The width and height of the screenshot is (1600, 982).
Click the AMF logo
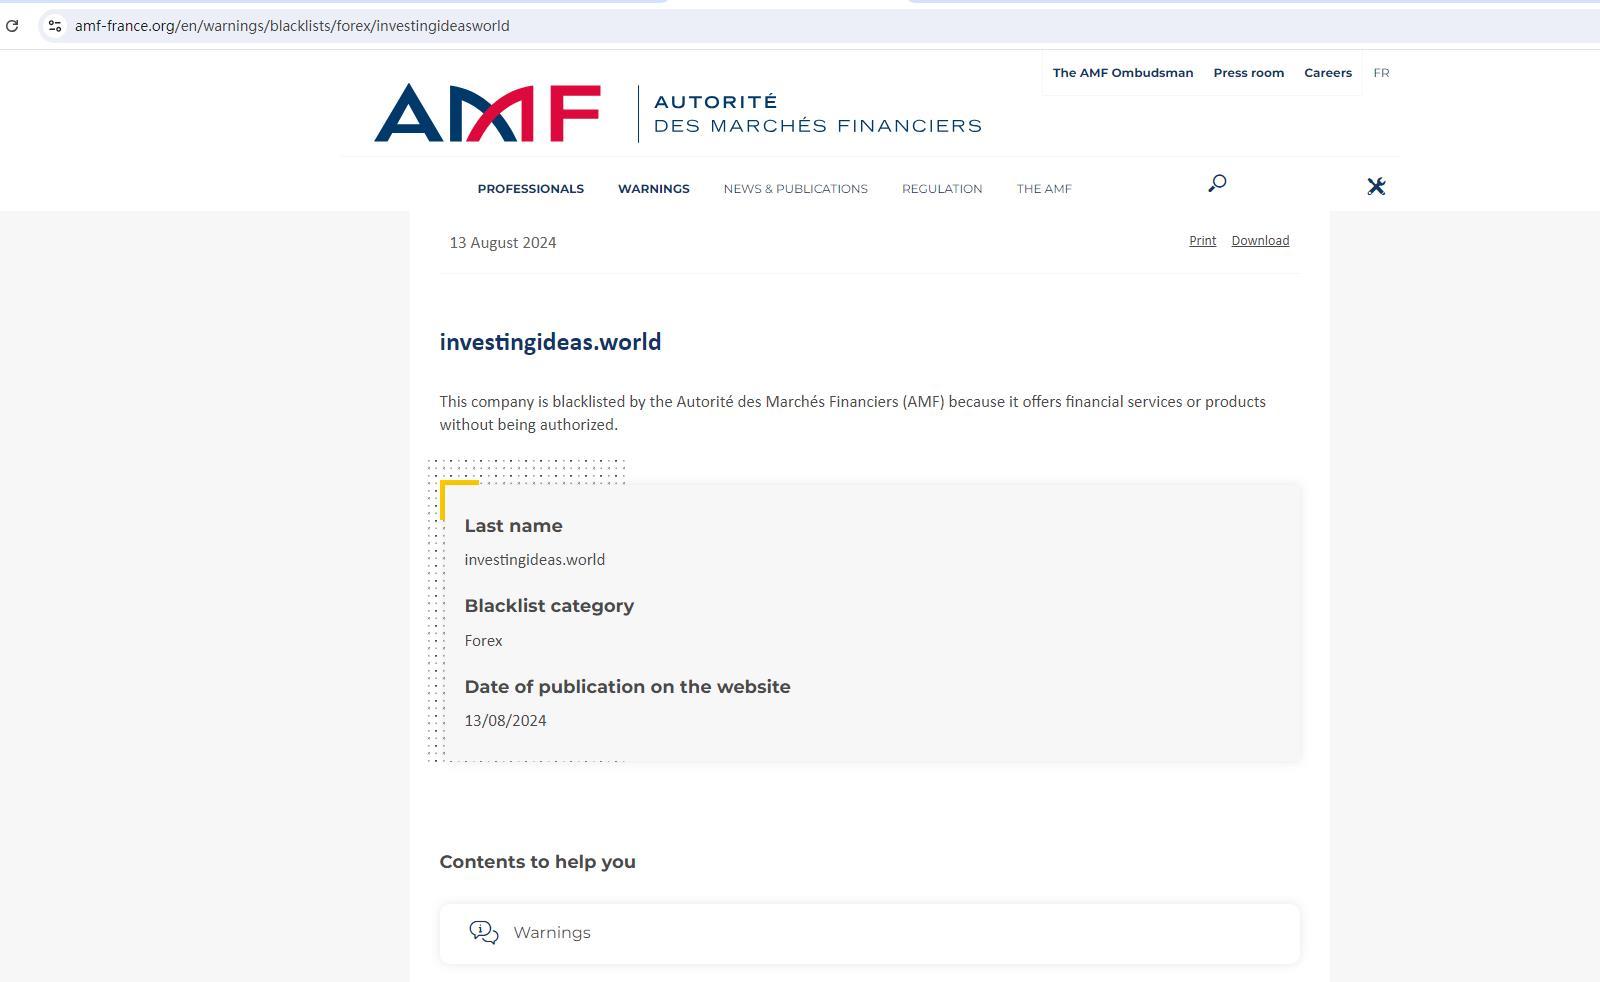487,113
